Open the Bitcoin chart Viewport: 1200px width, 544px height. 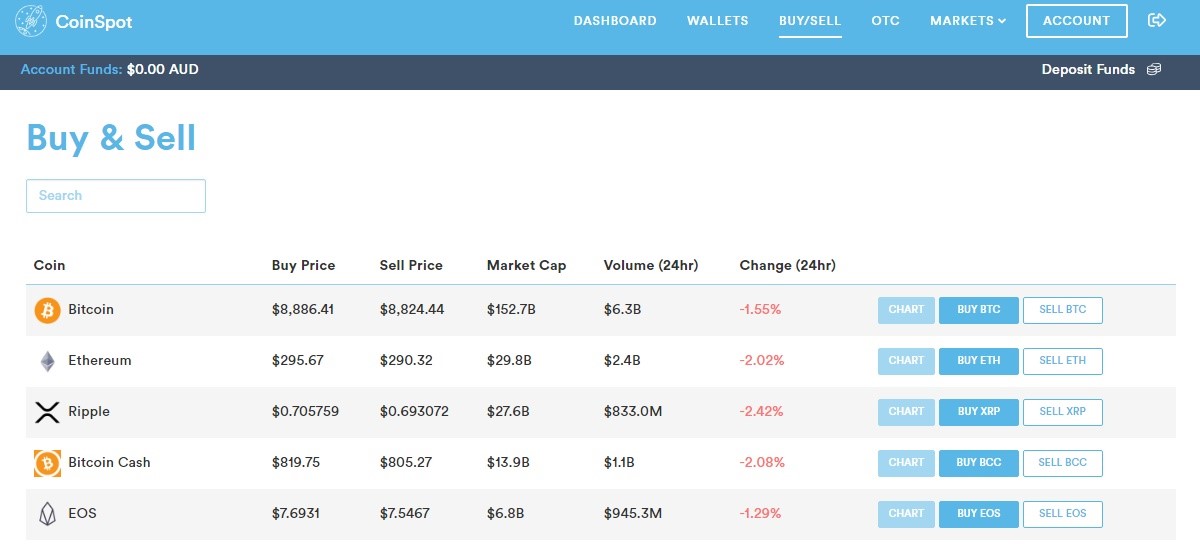[x=906, y=310]
